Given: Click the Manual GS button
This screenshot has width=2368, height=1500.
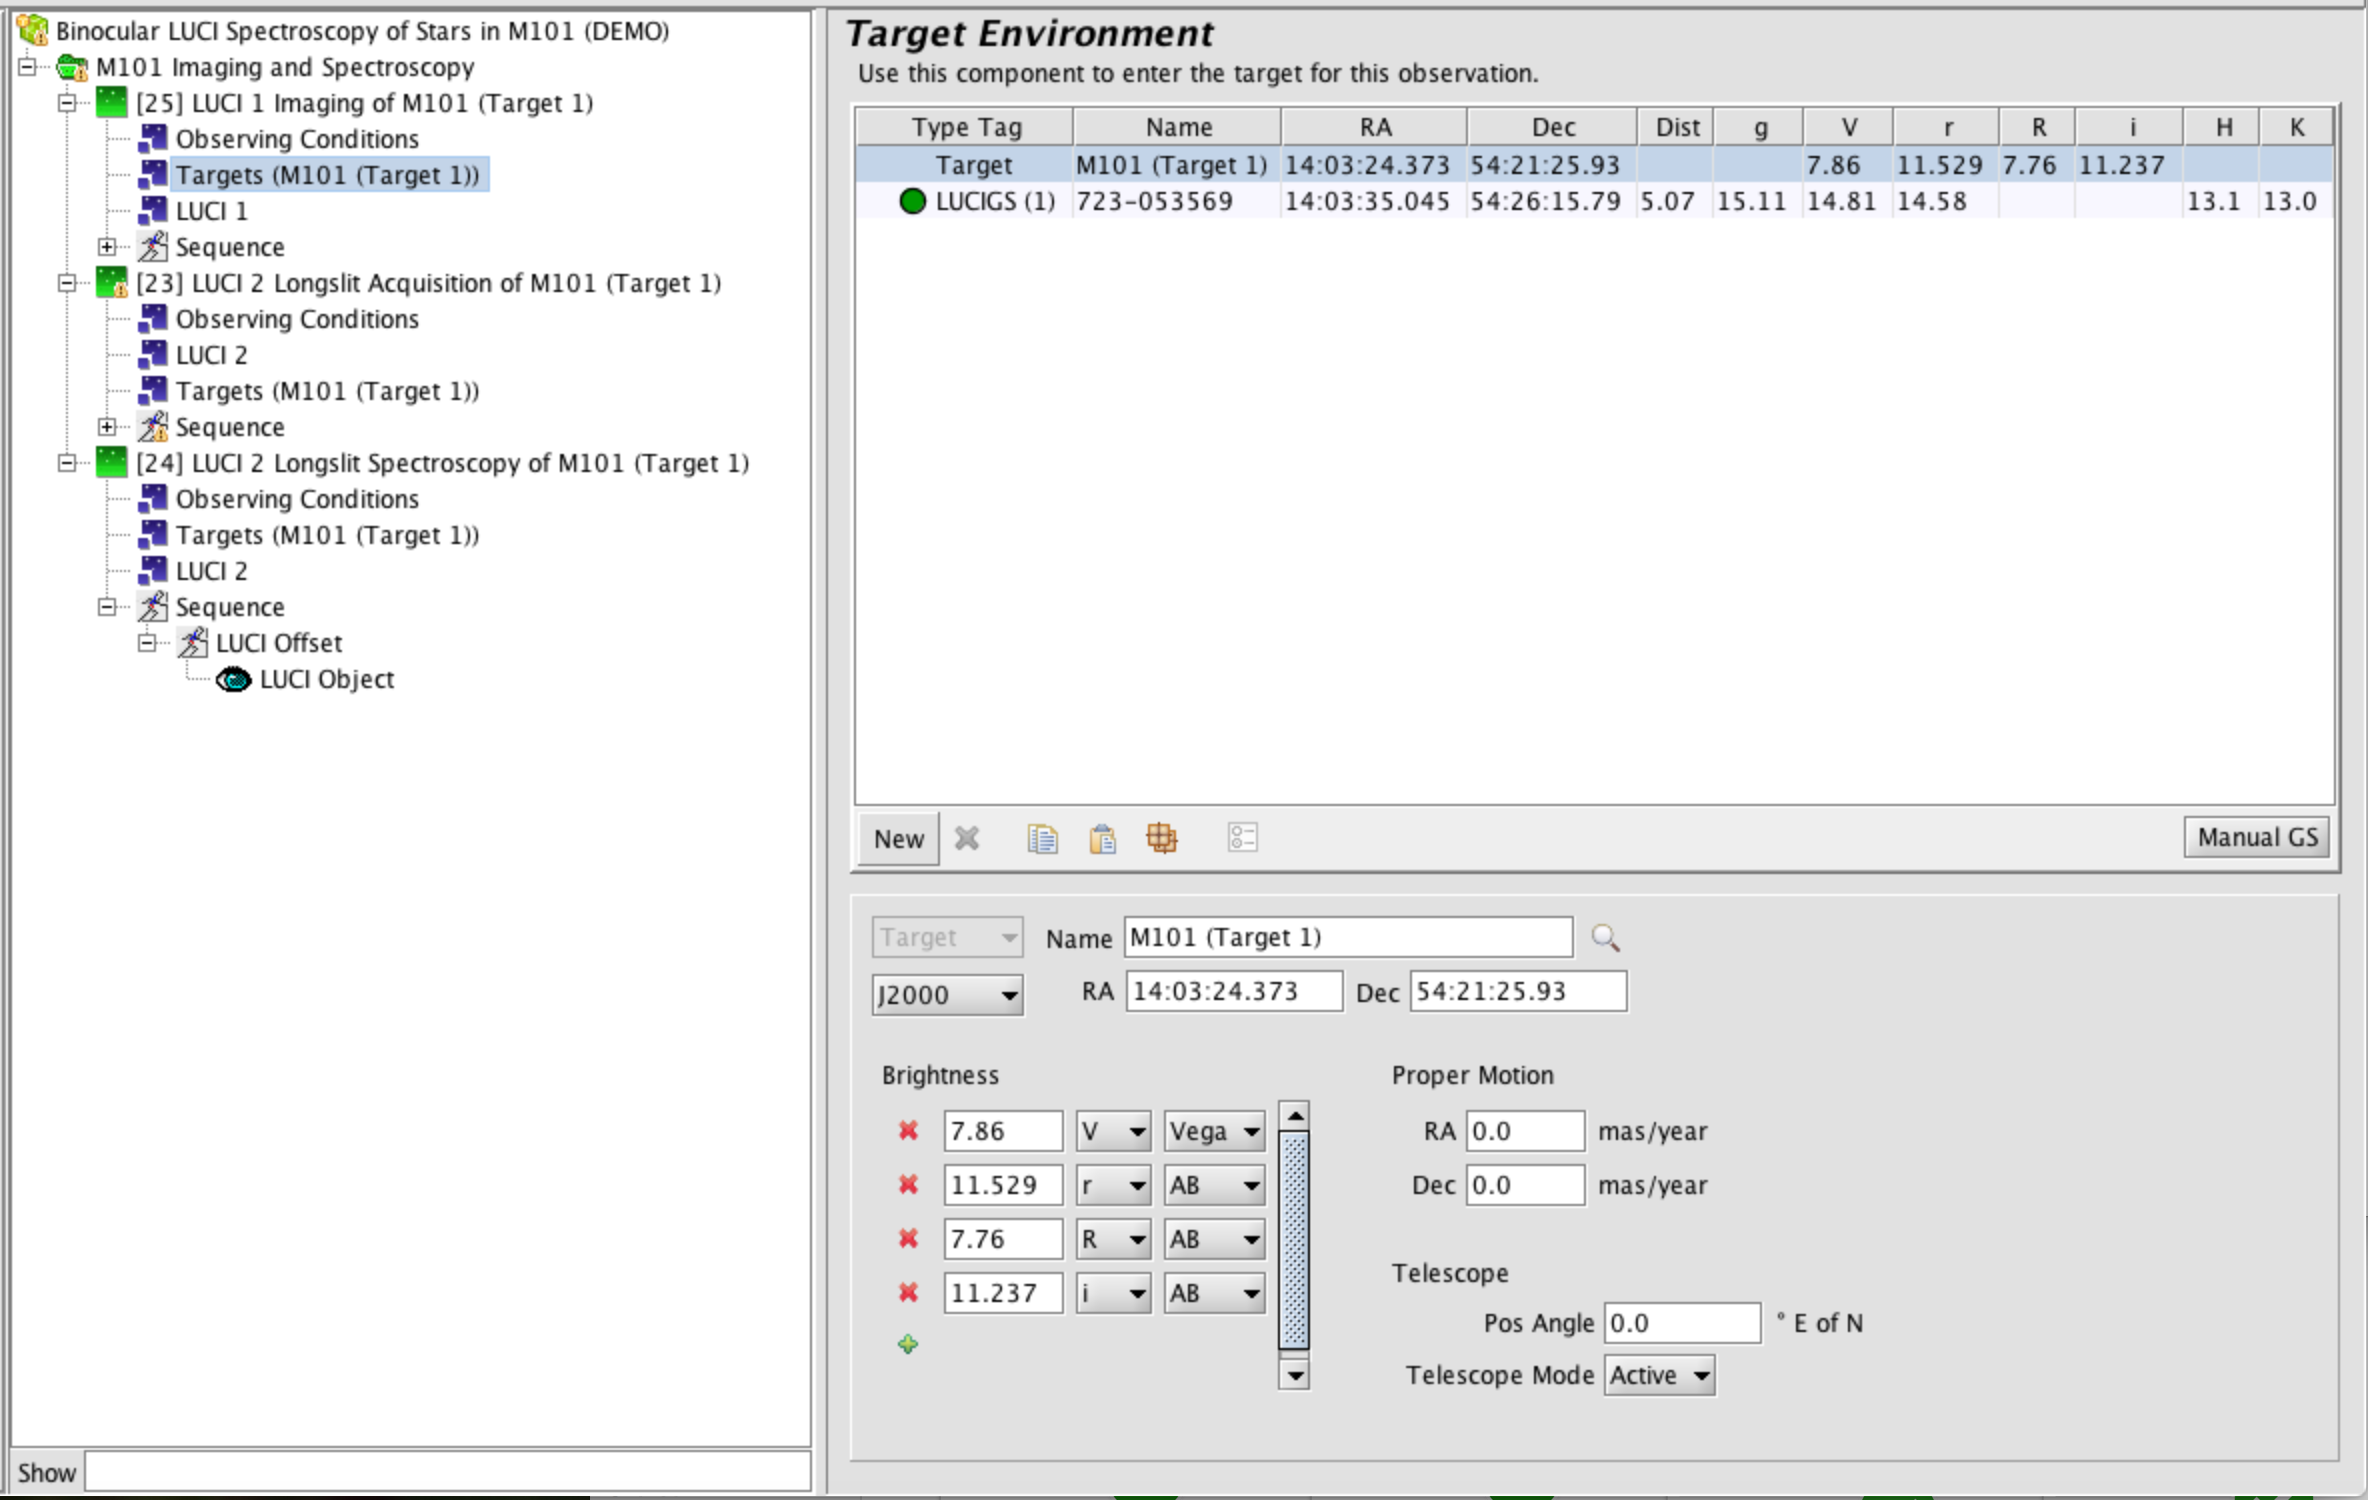Looking at the screenshot, I should tap(2257, 837).
